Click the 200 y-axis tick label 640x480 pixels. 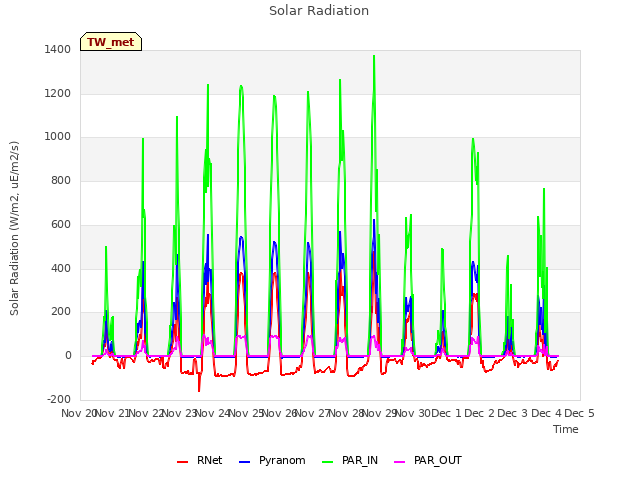click(61, 312)
